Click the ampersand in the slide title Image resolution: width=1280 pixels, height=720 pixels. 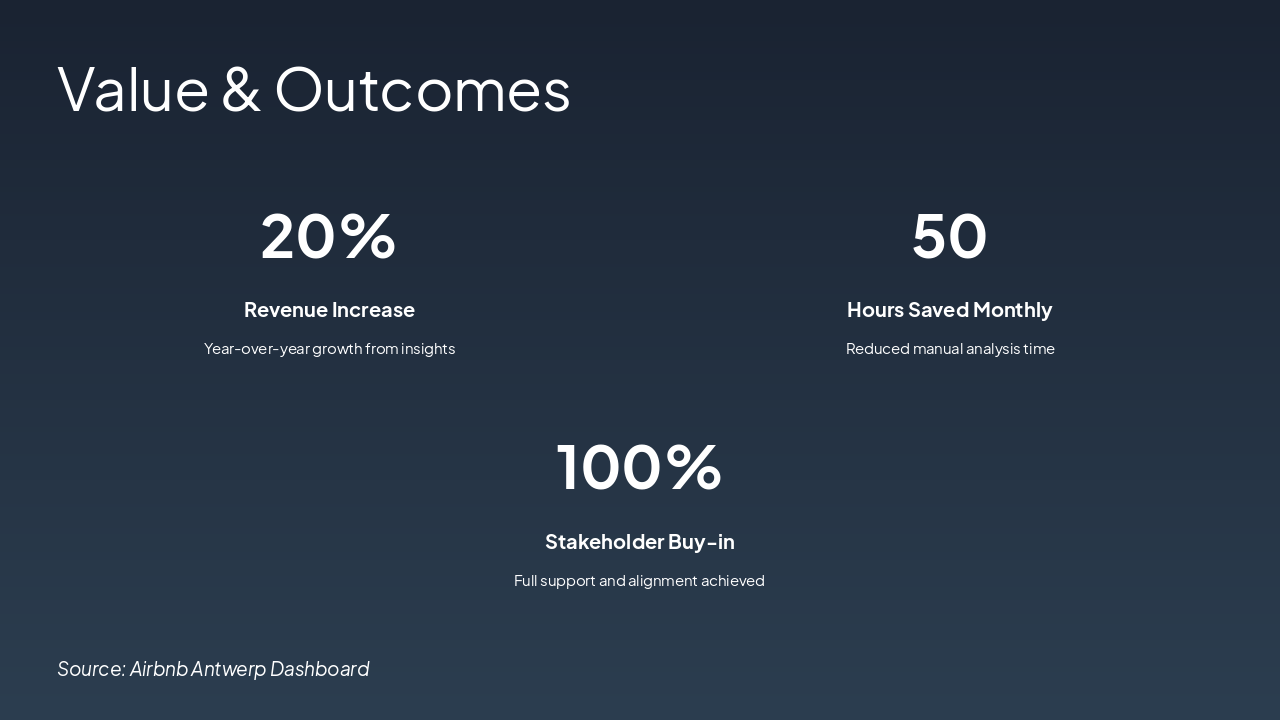241,89
